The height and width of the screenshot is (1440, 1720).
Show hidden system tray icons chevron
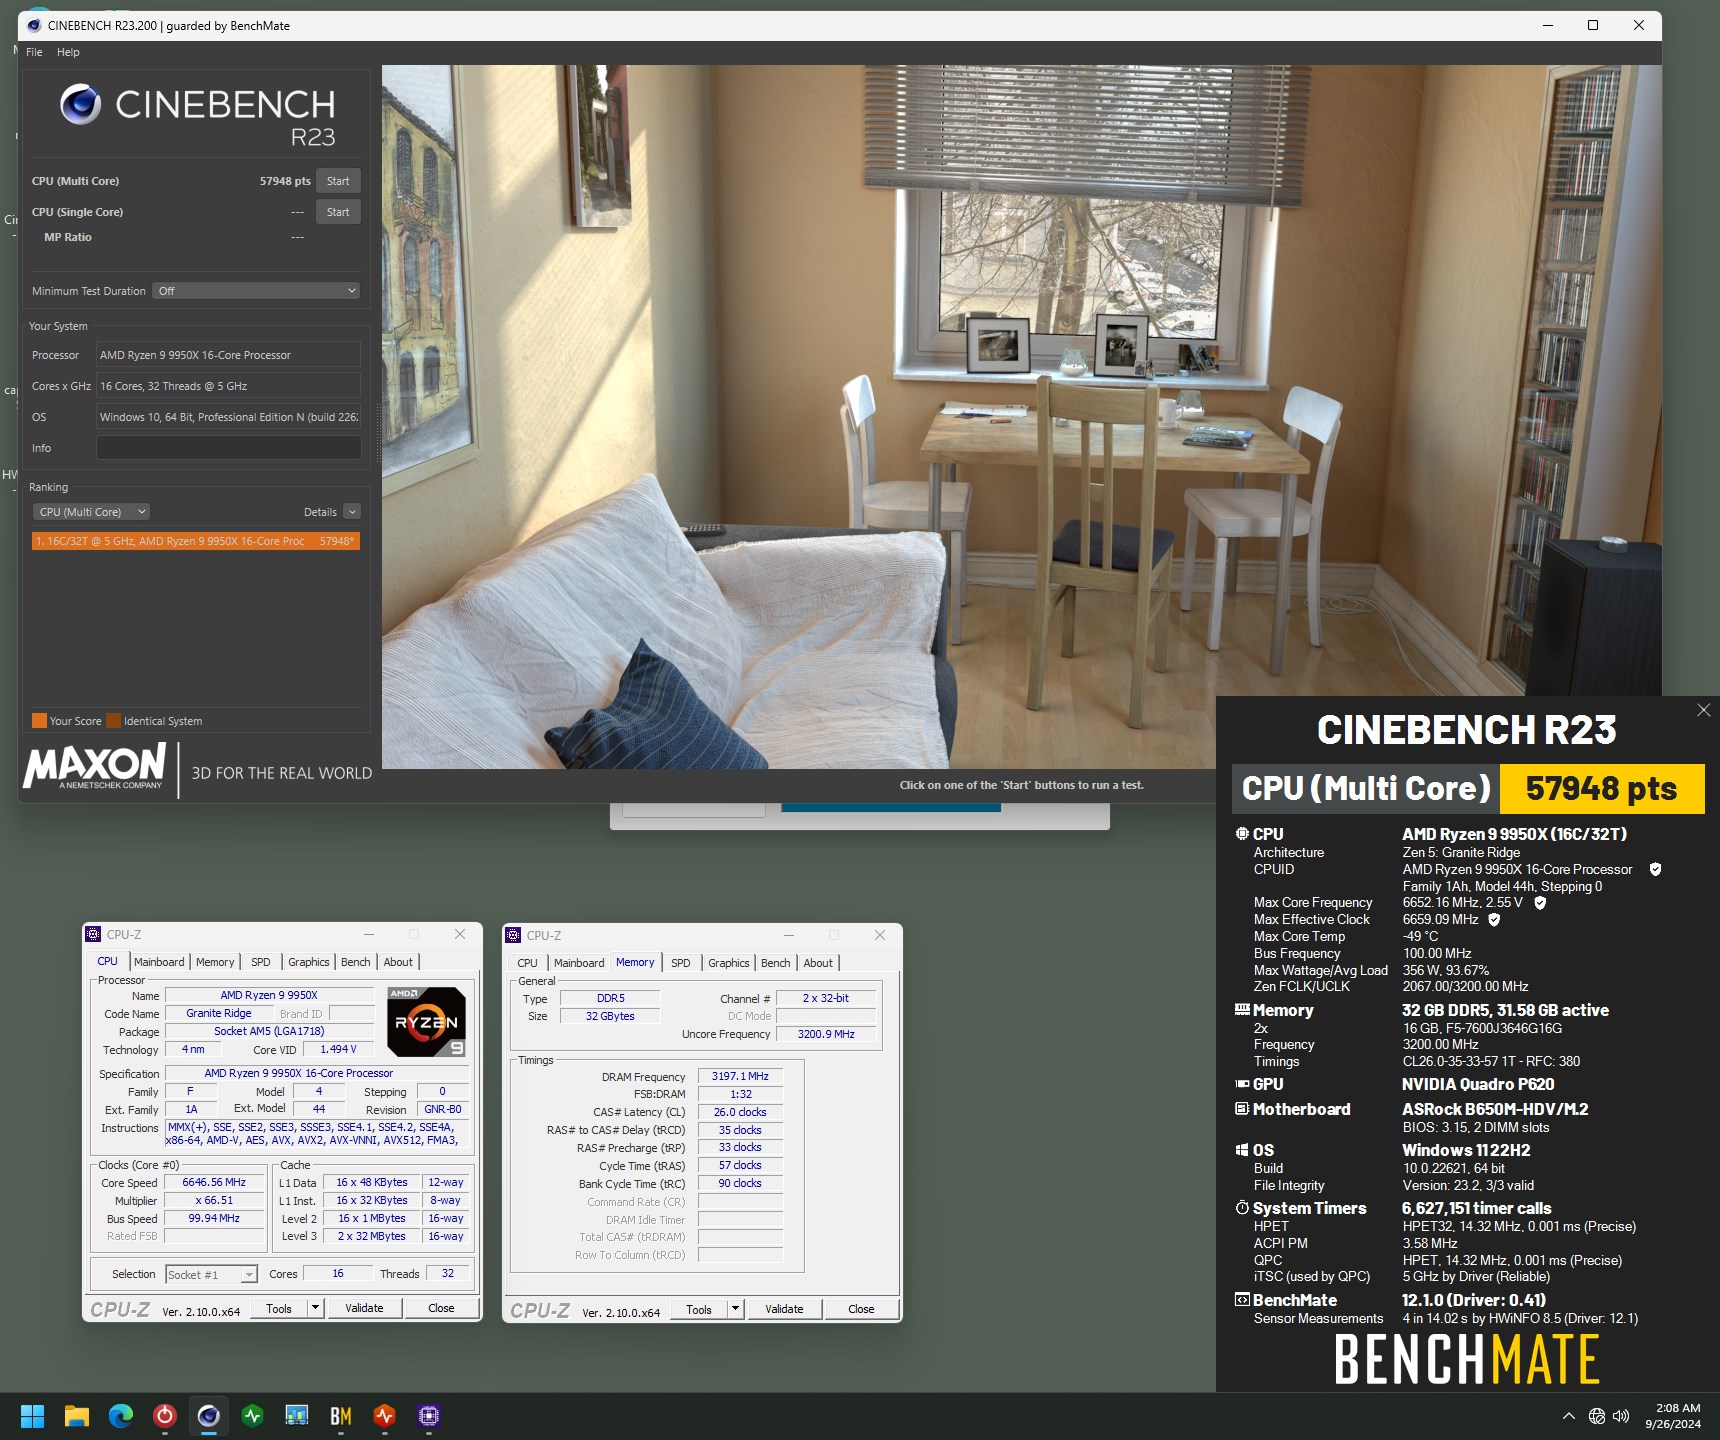pos(1569,1416)
